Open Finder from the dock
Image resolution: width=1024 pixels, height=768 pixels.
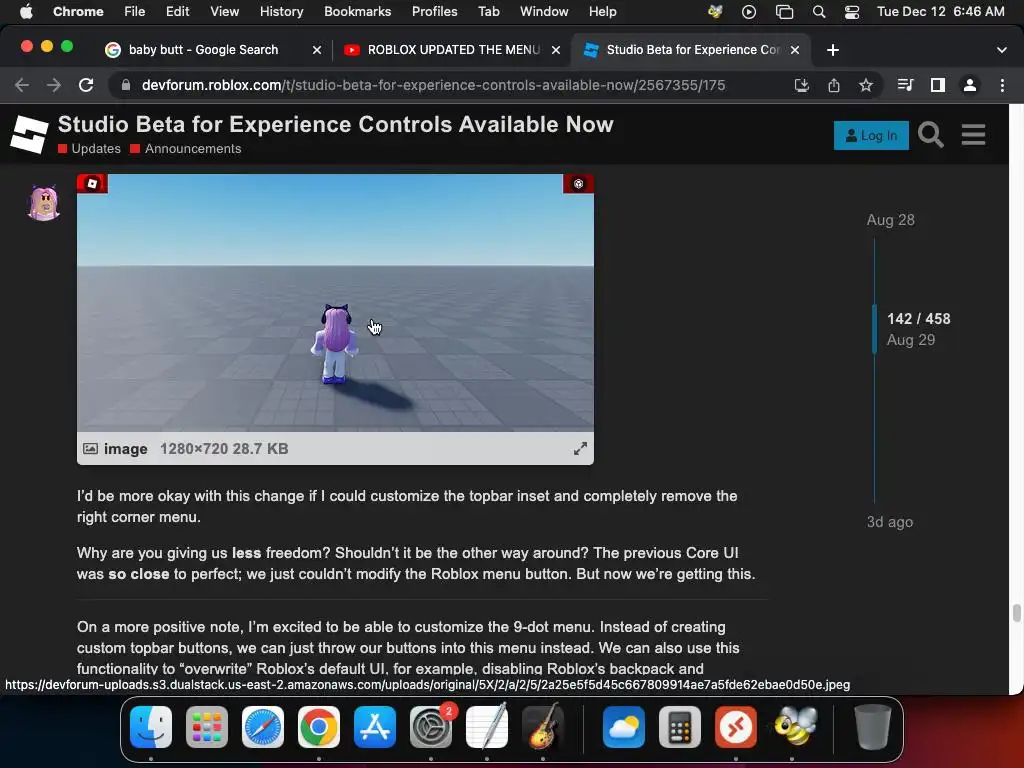tap(151, 726)
